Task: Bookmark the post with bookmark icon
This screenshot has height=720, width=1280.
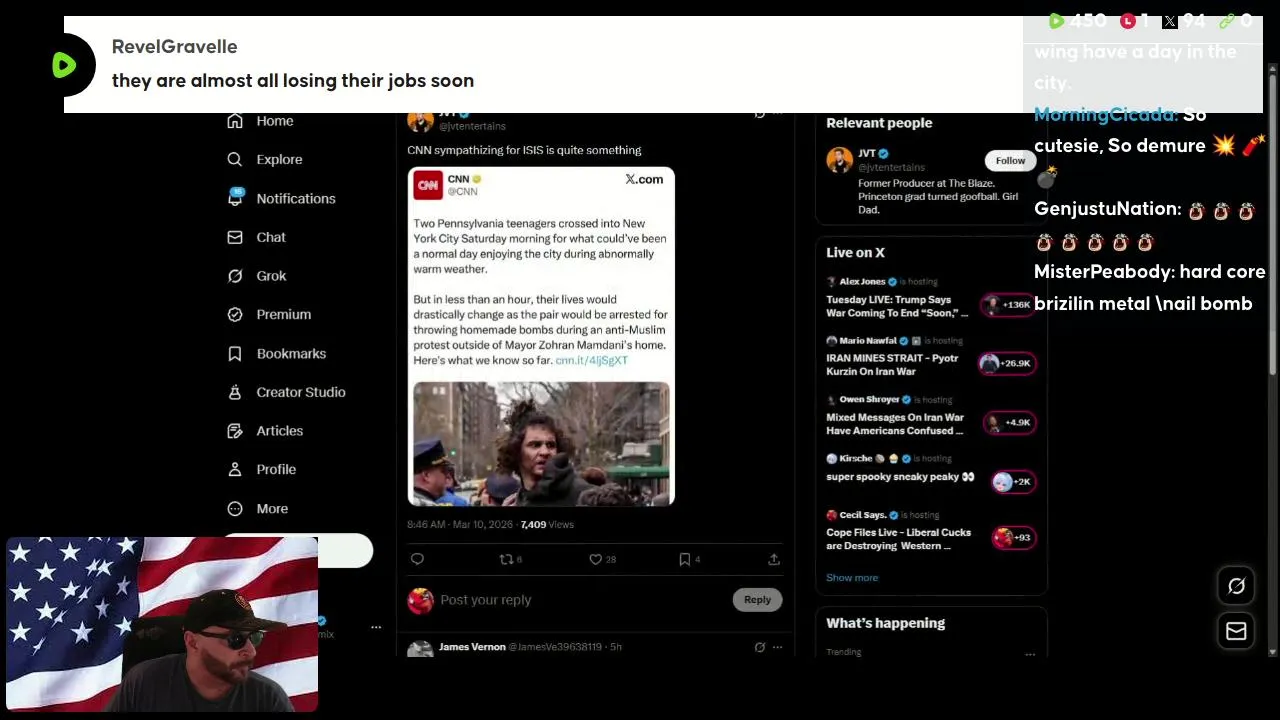Action: (684, 559)
